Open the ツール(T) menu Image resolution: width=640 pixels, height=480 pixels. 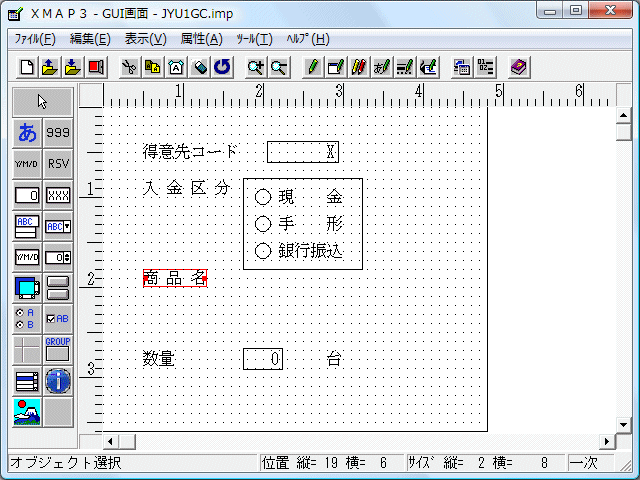(254, 39)
